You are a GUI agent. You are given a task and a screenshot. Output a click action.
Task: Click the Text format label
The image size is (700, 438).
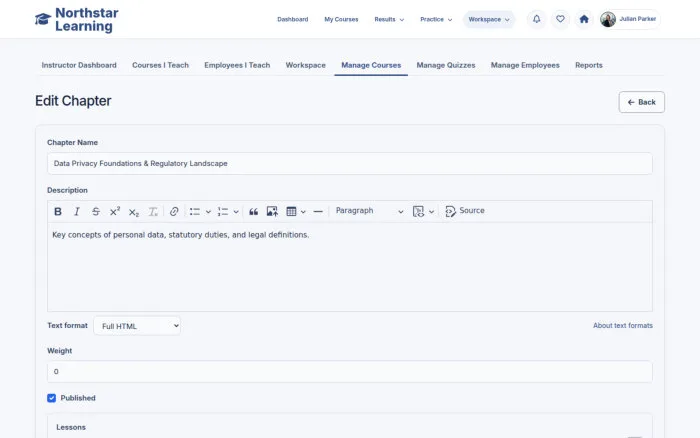pyautogui.click(x=67, y=325)
